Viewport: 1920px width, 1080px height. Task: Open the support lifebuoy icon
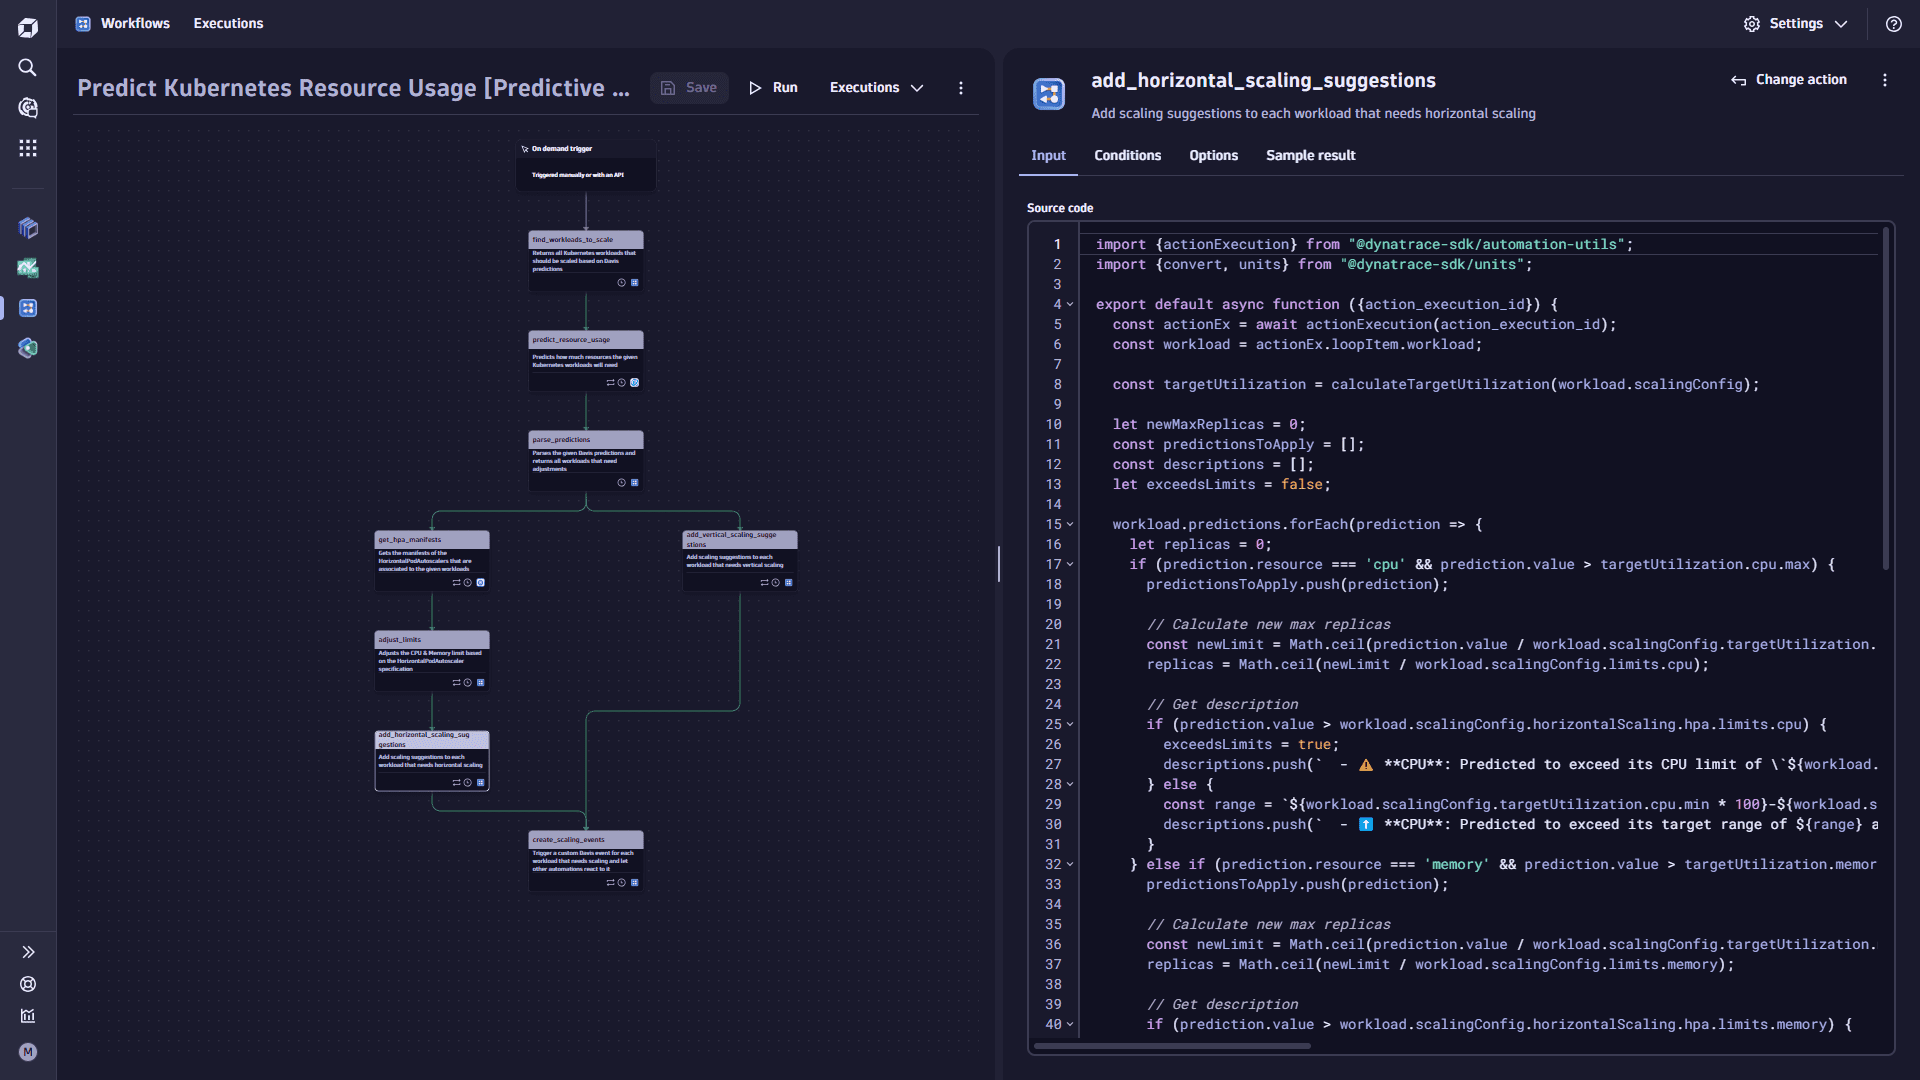(28, 984)
